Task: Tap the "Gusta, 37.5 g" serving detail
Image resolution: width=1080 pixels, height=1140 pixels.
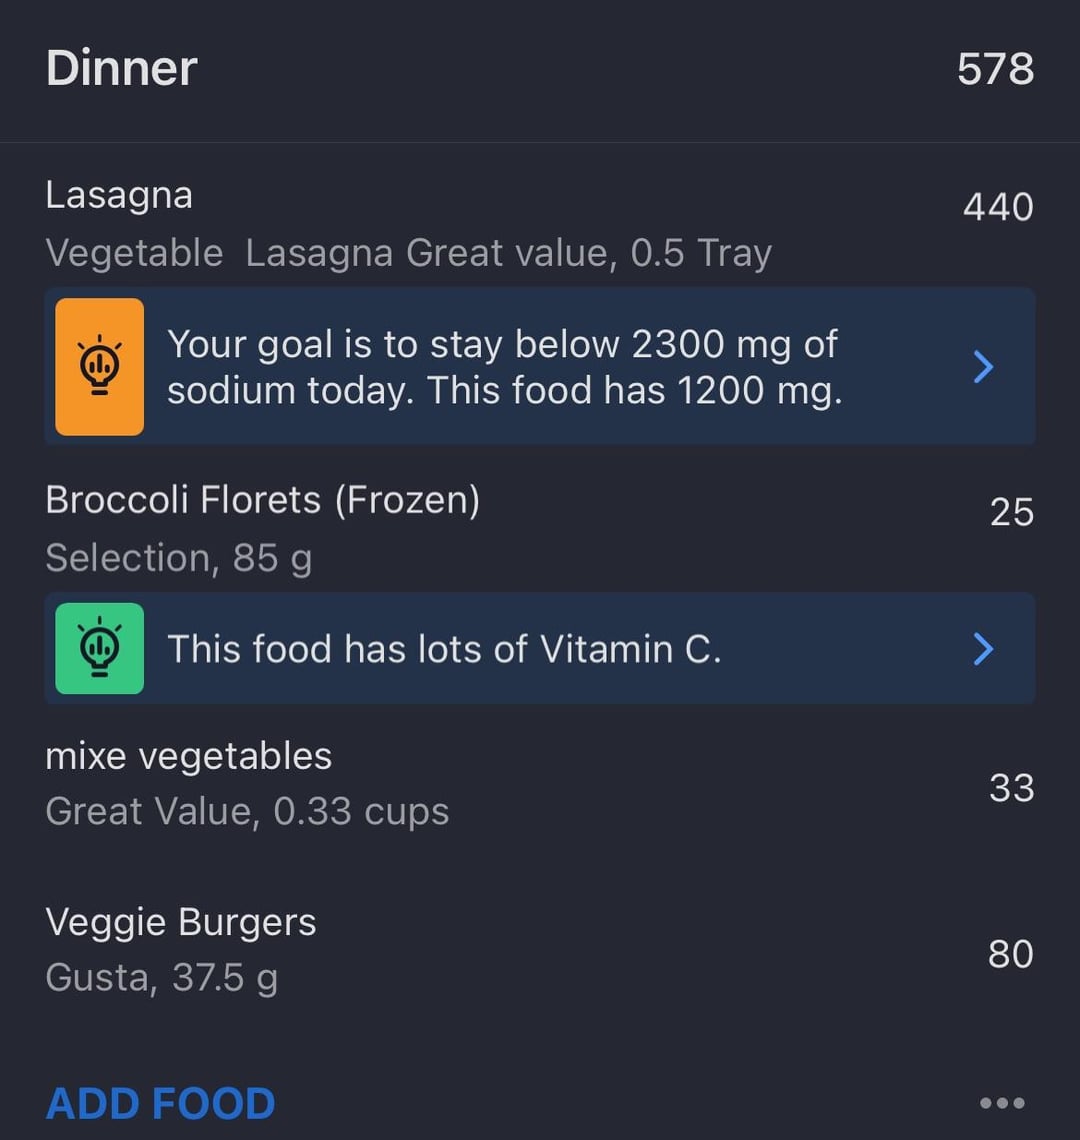Action: pos(162,977)
